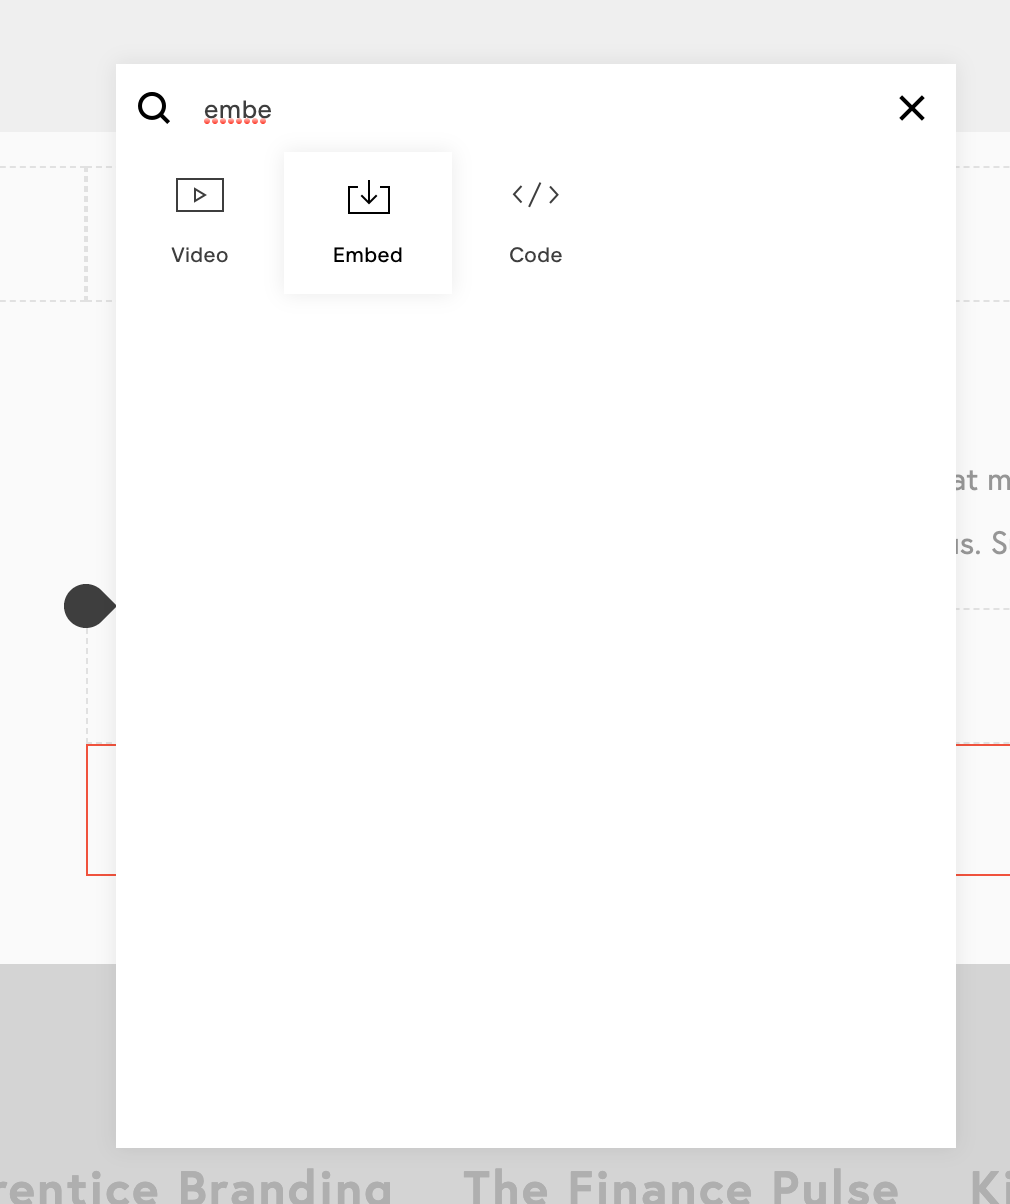Select the Video block play icon

point(200,195)
